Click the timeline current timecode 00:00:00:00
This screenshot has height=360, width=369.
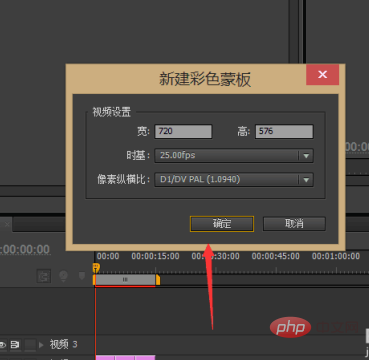(25, 249)
